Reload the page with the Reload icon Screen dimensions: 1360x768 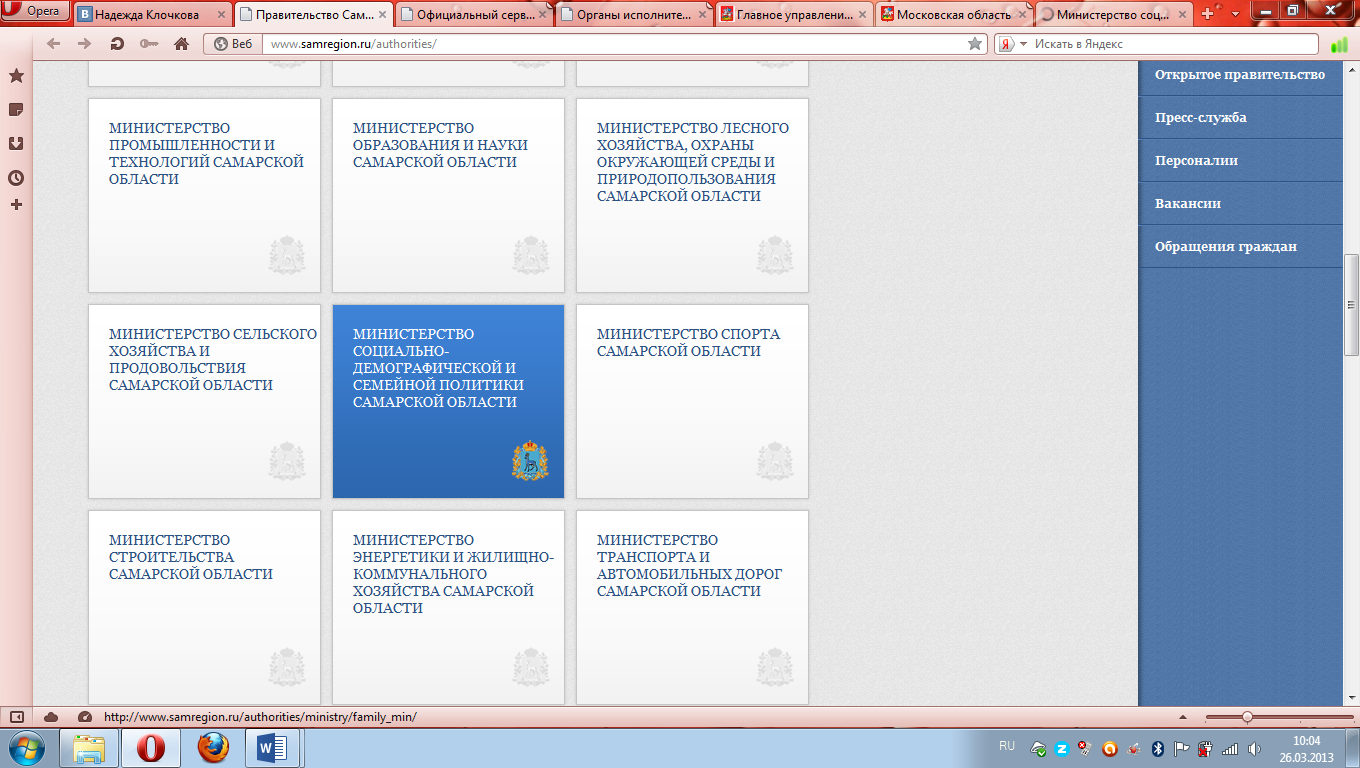117,44
